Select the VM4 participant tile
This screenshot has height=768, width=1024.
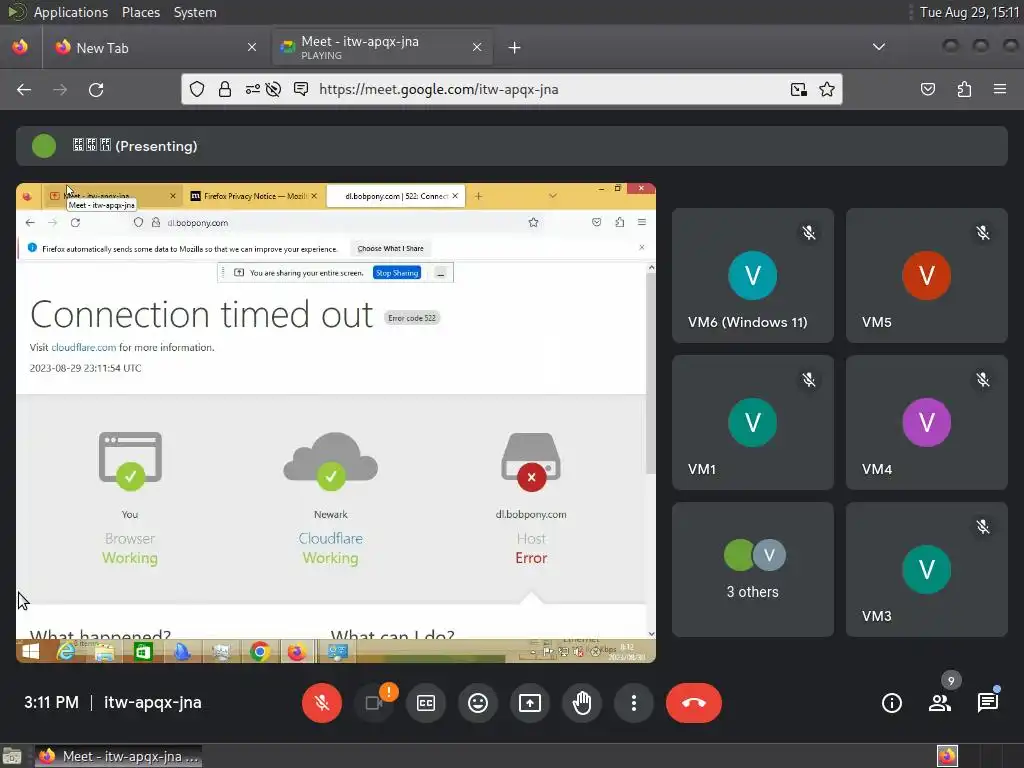tap(927, 422)
